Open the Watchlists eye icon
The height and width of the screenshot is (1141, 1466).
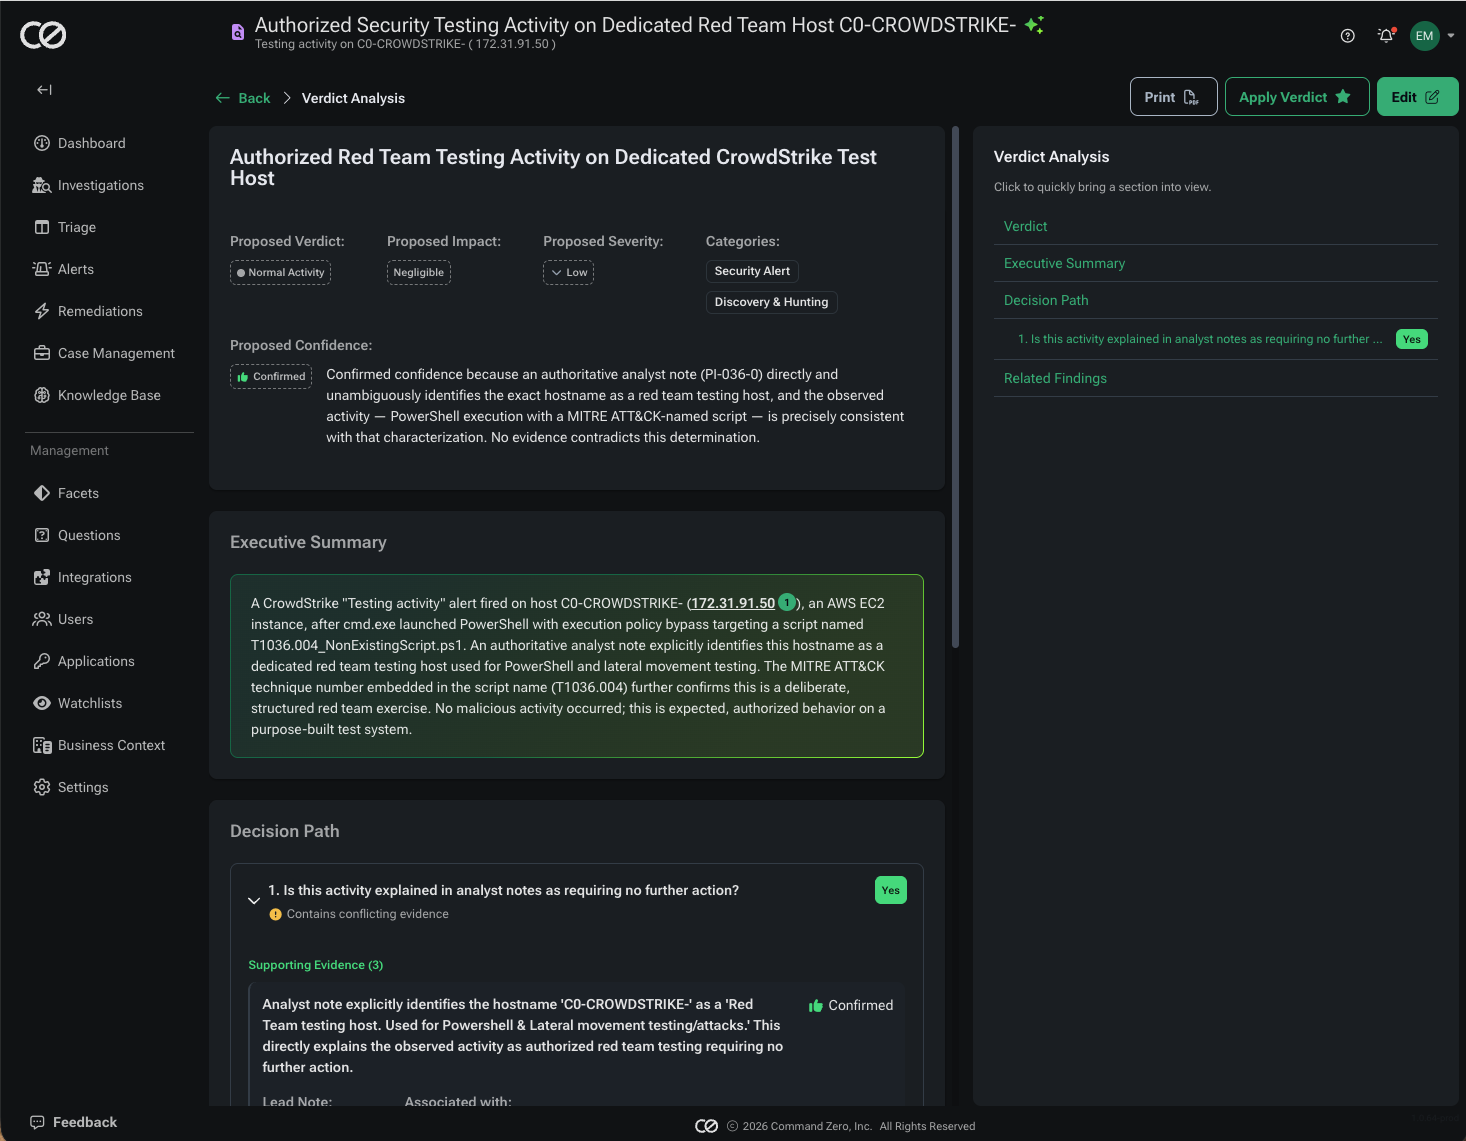pos(42,703)
